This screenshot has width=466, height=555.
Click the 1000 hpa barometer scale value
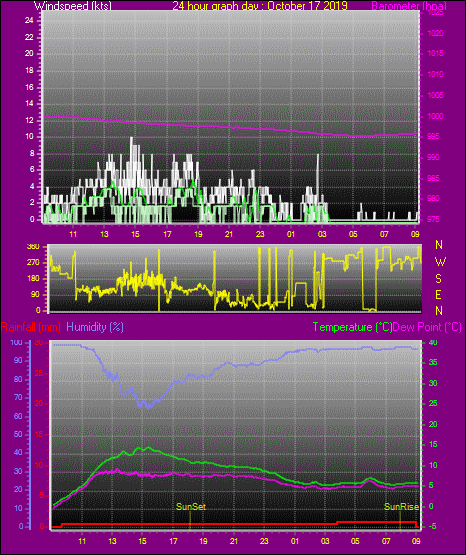click(x=435, y=116)
